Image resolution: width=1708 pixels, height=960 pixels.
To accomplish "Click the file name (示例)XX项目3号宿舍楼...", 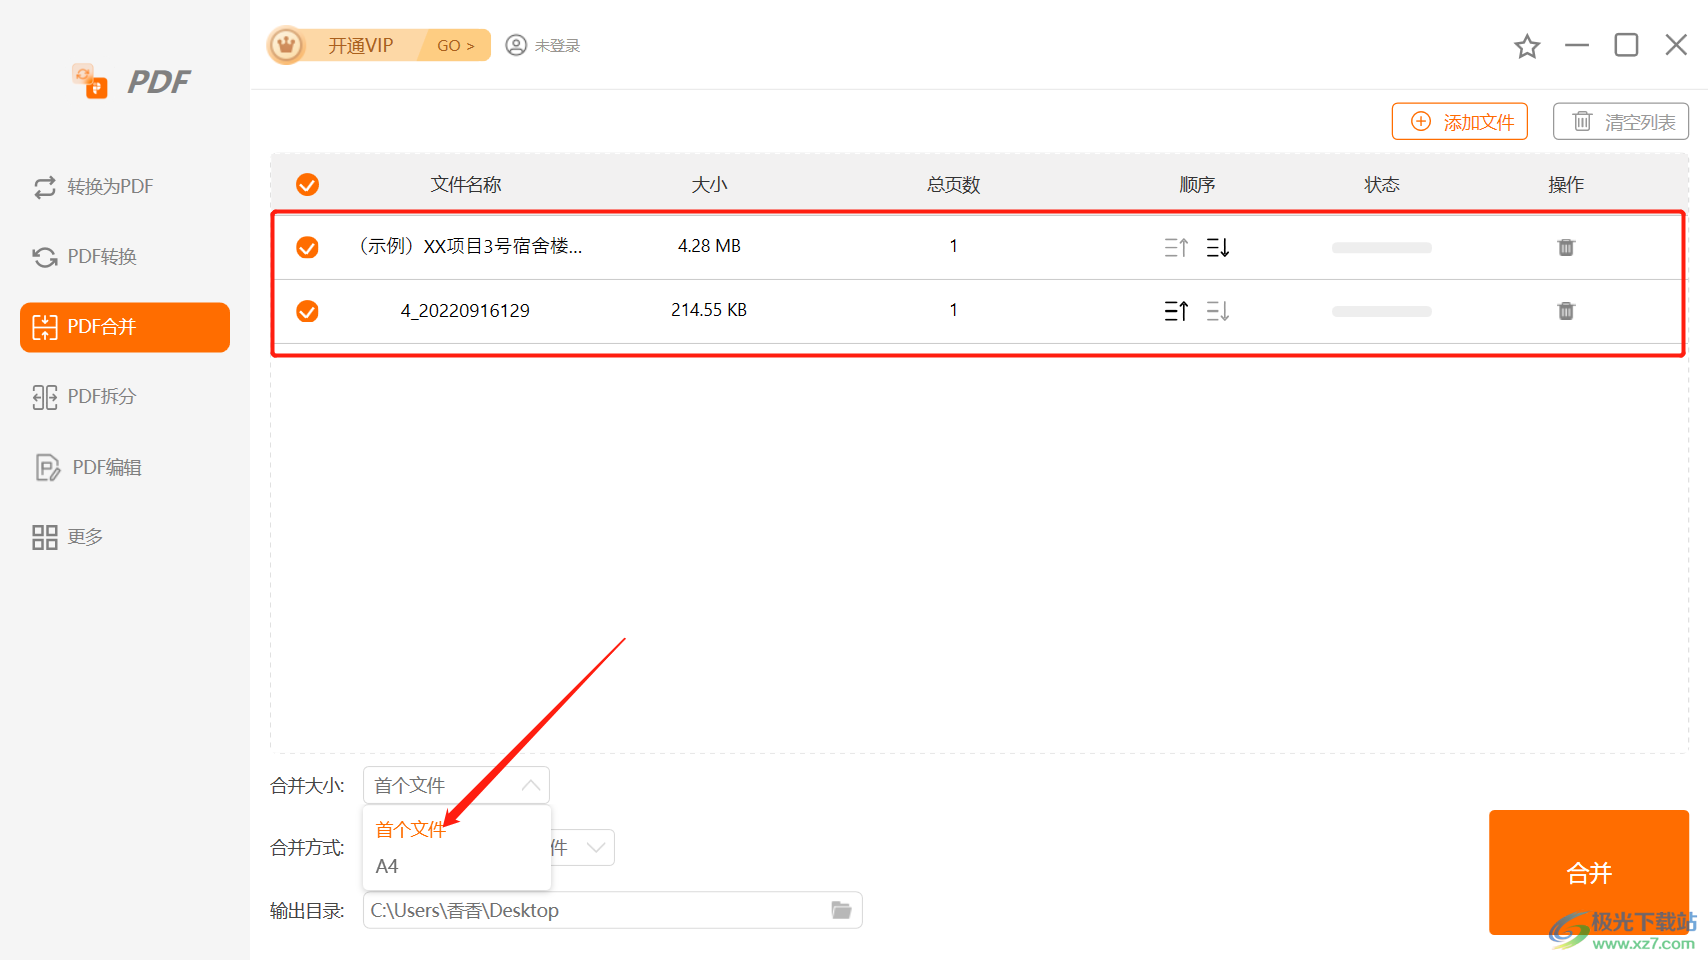I will click(x=471, y=246).
